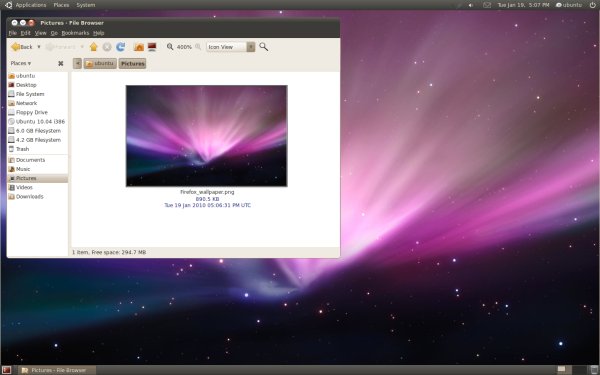600x375 pixels.
Task: Click the Forward button
Action: coord(61,47)
